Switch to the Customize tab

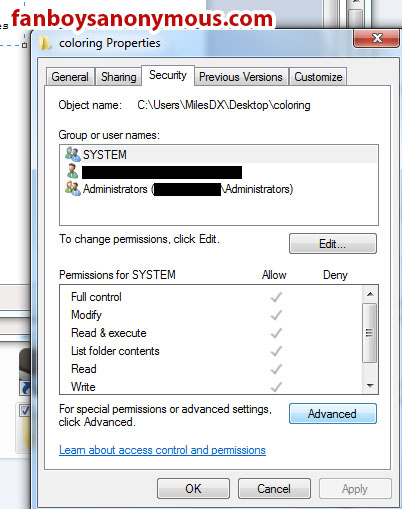tap(318, 77)
